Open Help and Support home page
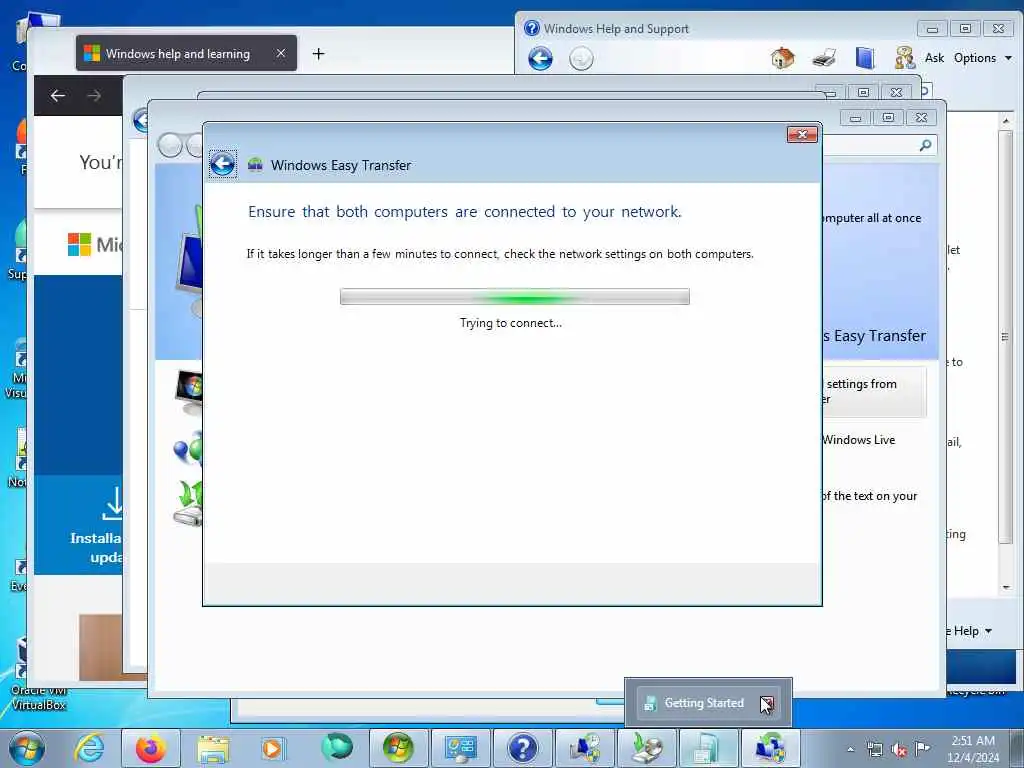1024x768 pixels. click(782, 58)
